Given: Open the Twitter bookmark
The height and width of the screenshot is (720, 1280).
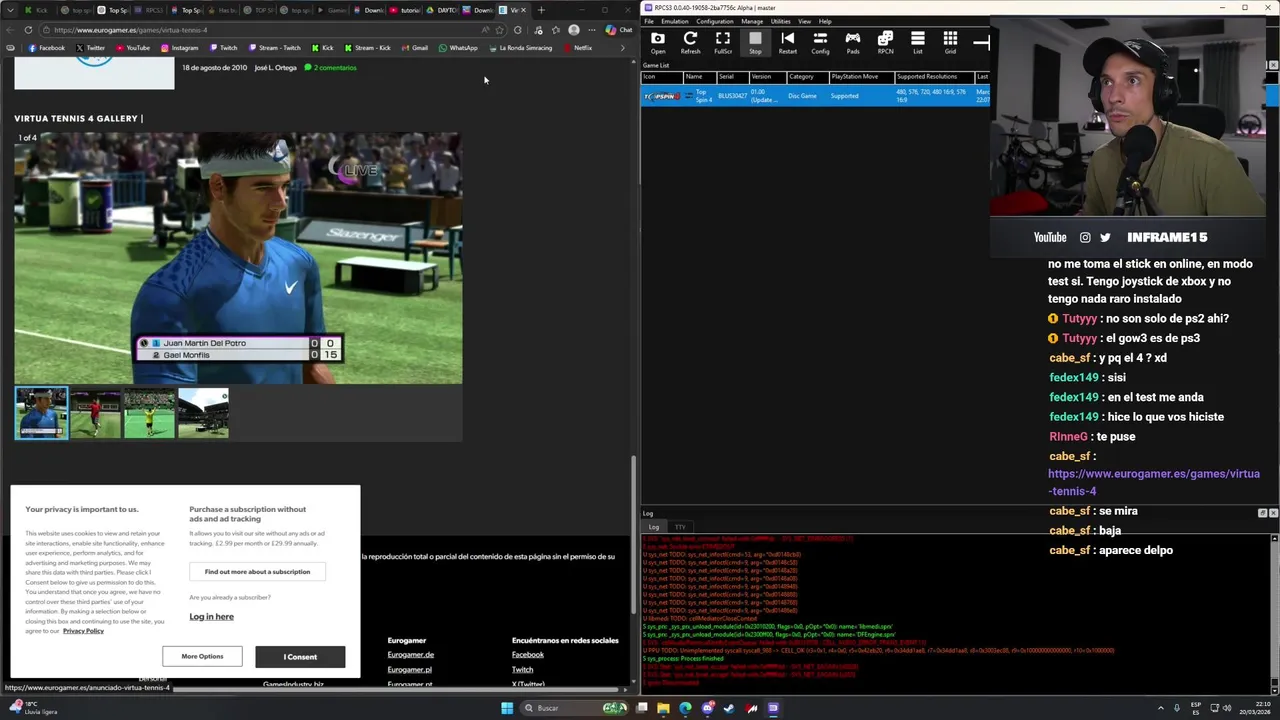Looking at the screenshot, I should (90, 48).
